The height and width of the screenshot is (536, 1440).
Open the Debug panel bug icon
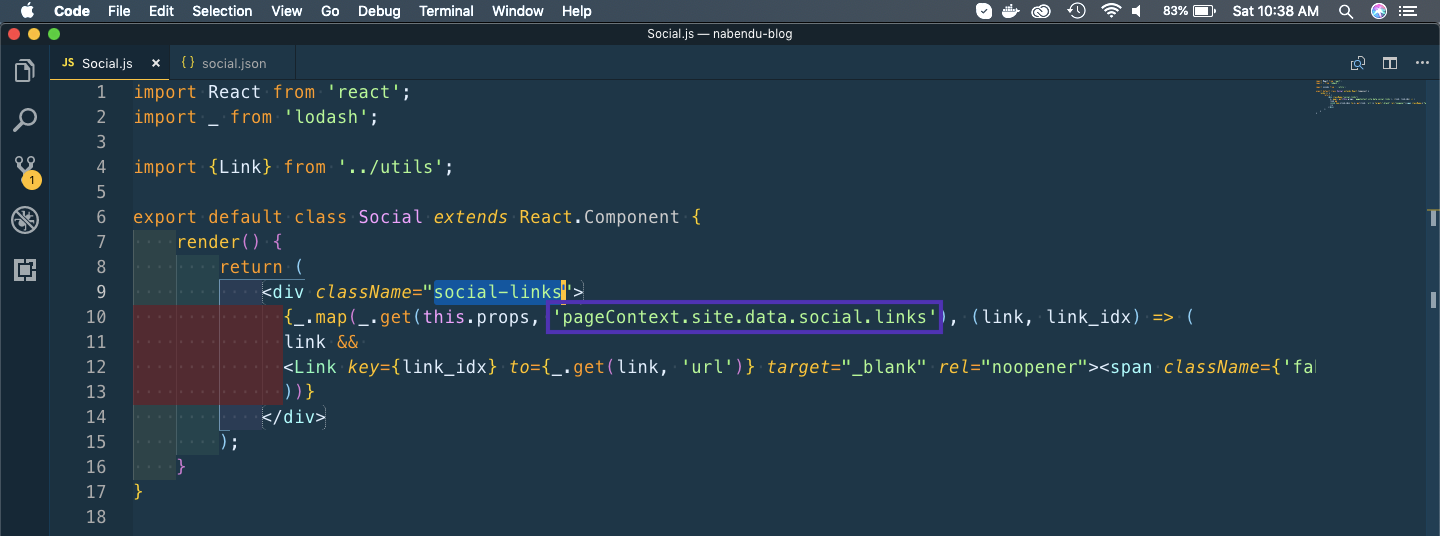(x=25, y=220)
